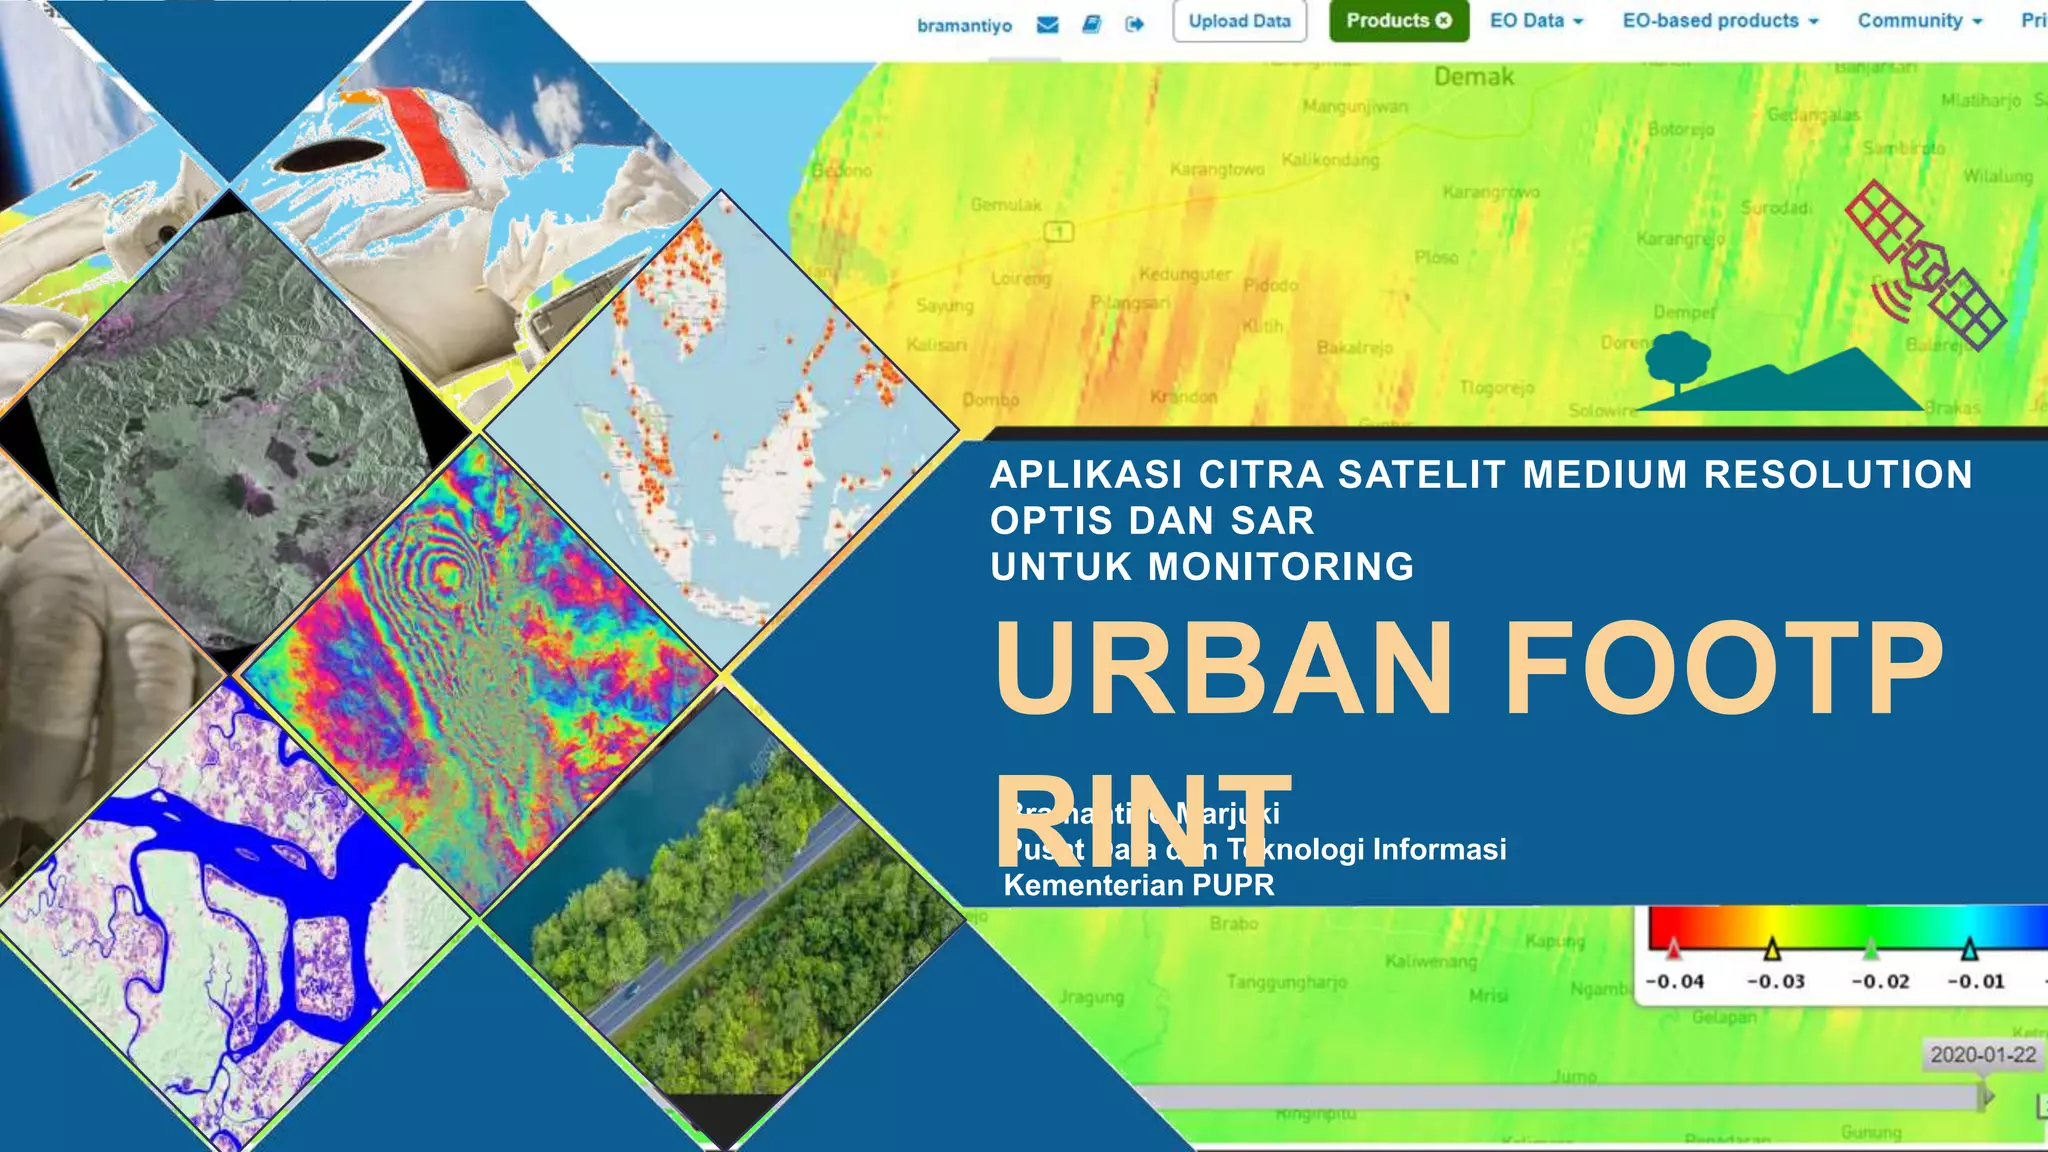Click the Tlogorejo map label
Image resolution: width=2048 pixels, height=1152 pixels.
coord(1496,388)
